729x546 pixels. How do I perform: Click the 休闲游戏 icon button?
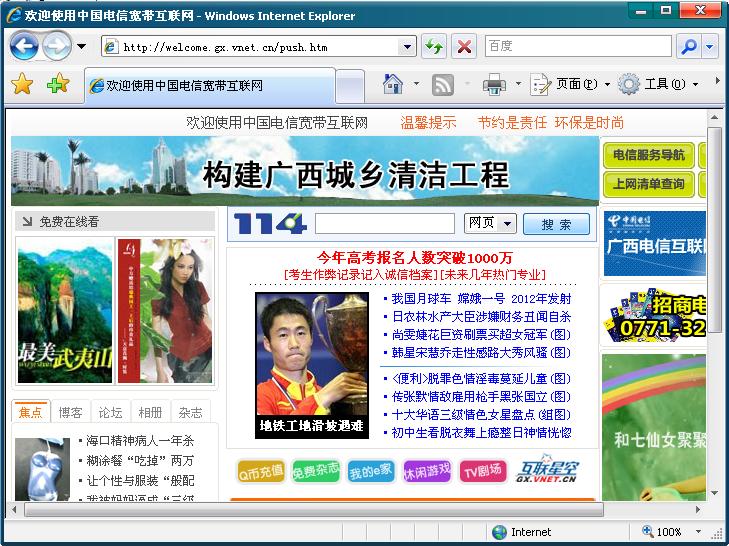(x=427, y=472)
